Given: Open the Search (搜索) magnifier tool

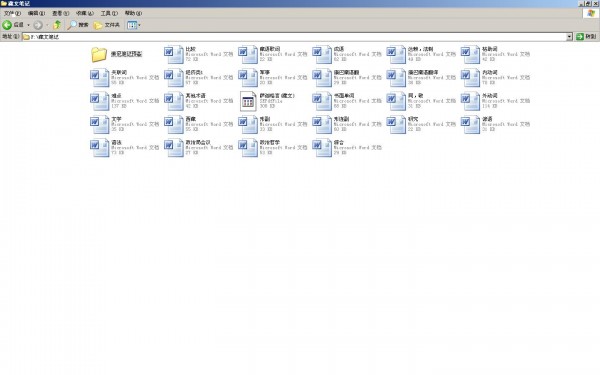Looking at the screenshot, I should 78,25.
